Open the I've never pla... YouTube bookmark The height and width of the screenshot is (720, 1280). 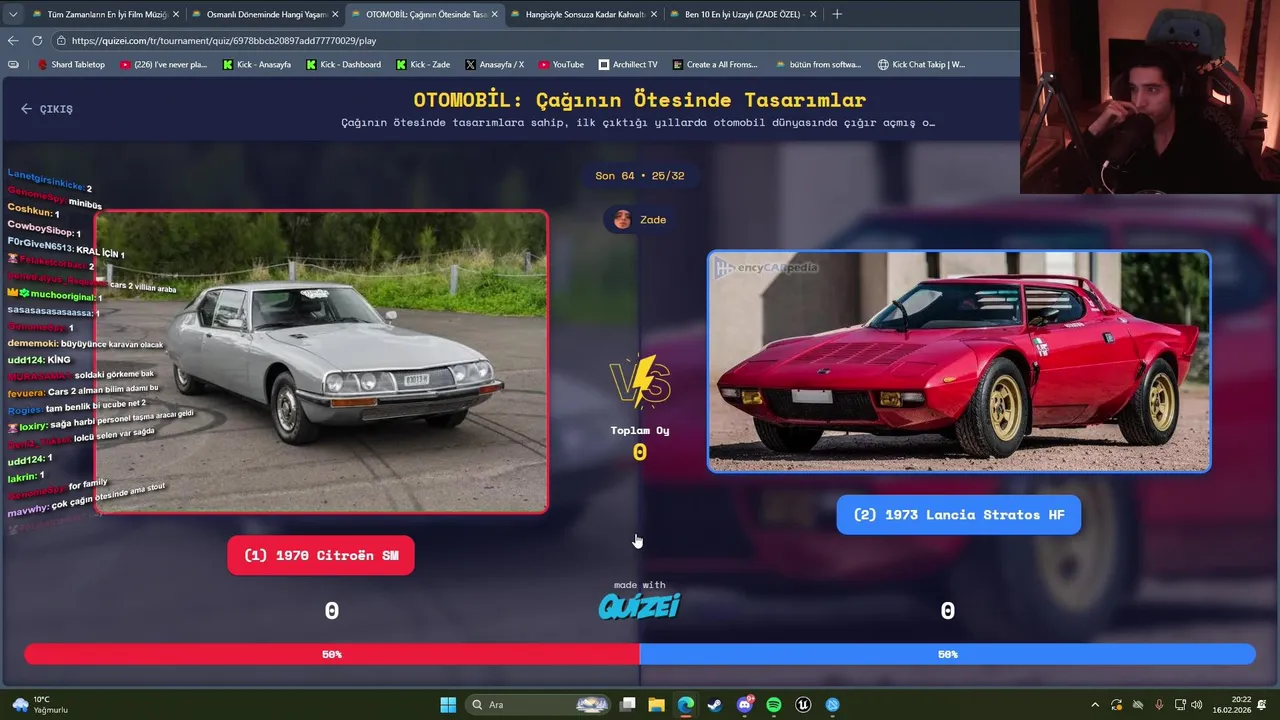pyautogui.click(x=163, y=64)
